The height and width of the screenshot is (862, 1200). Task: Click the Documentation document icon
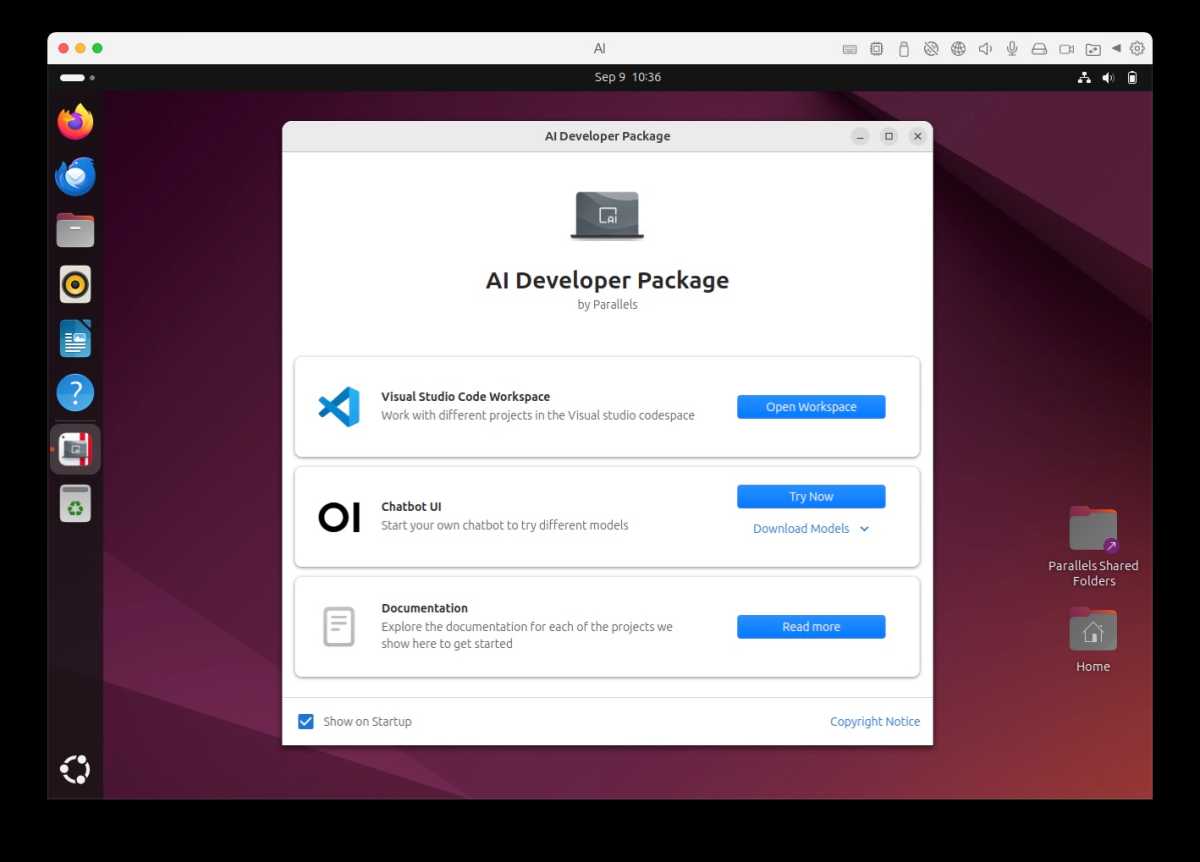pos(338,627)
